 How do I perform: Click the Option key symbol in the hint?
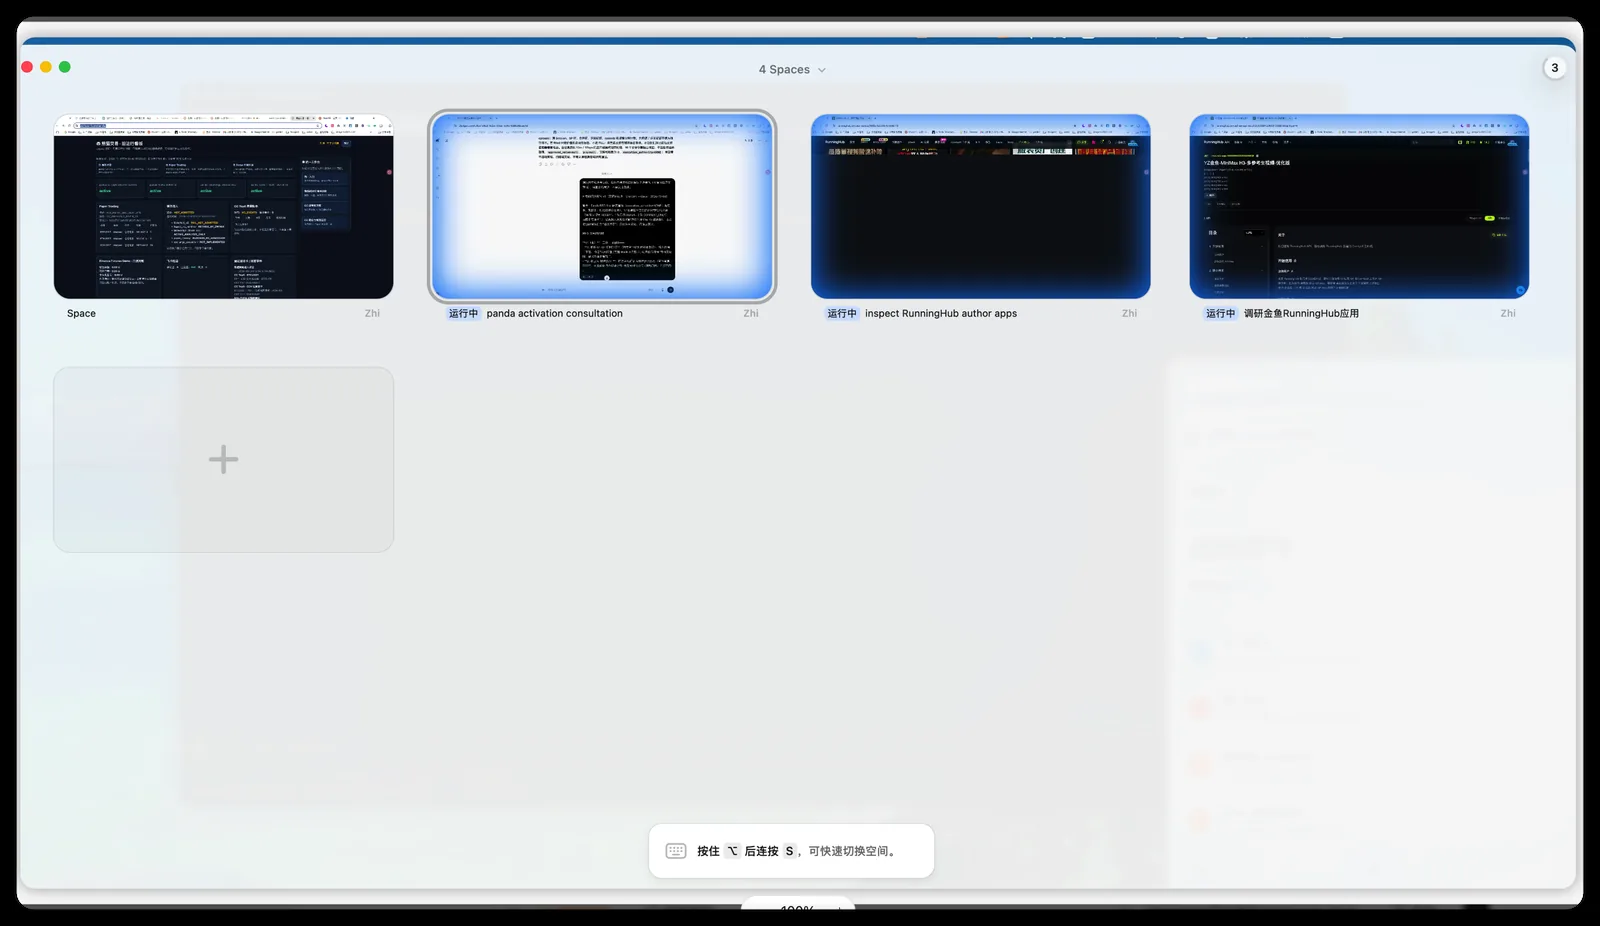point(732,851)
